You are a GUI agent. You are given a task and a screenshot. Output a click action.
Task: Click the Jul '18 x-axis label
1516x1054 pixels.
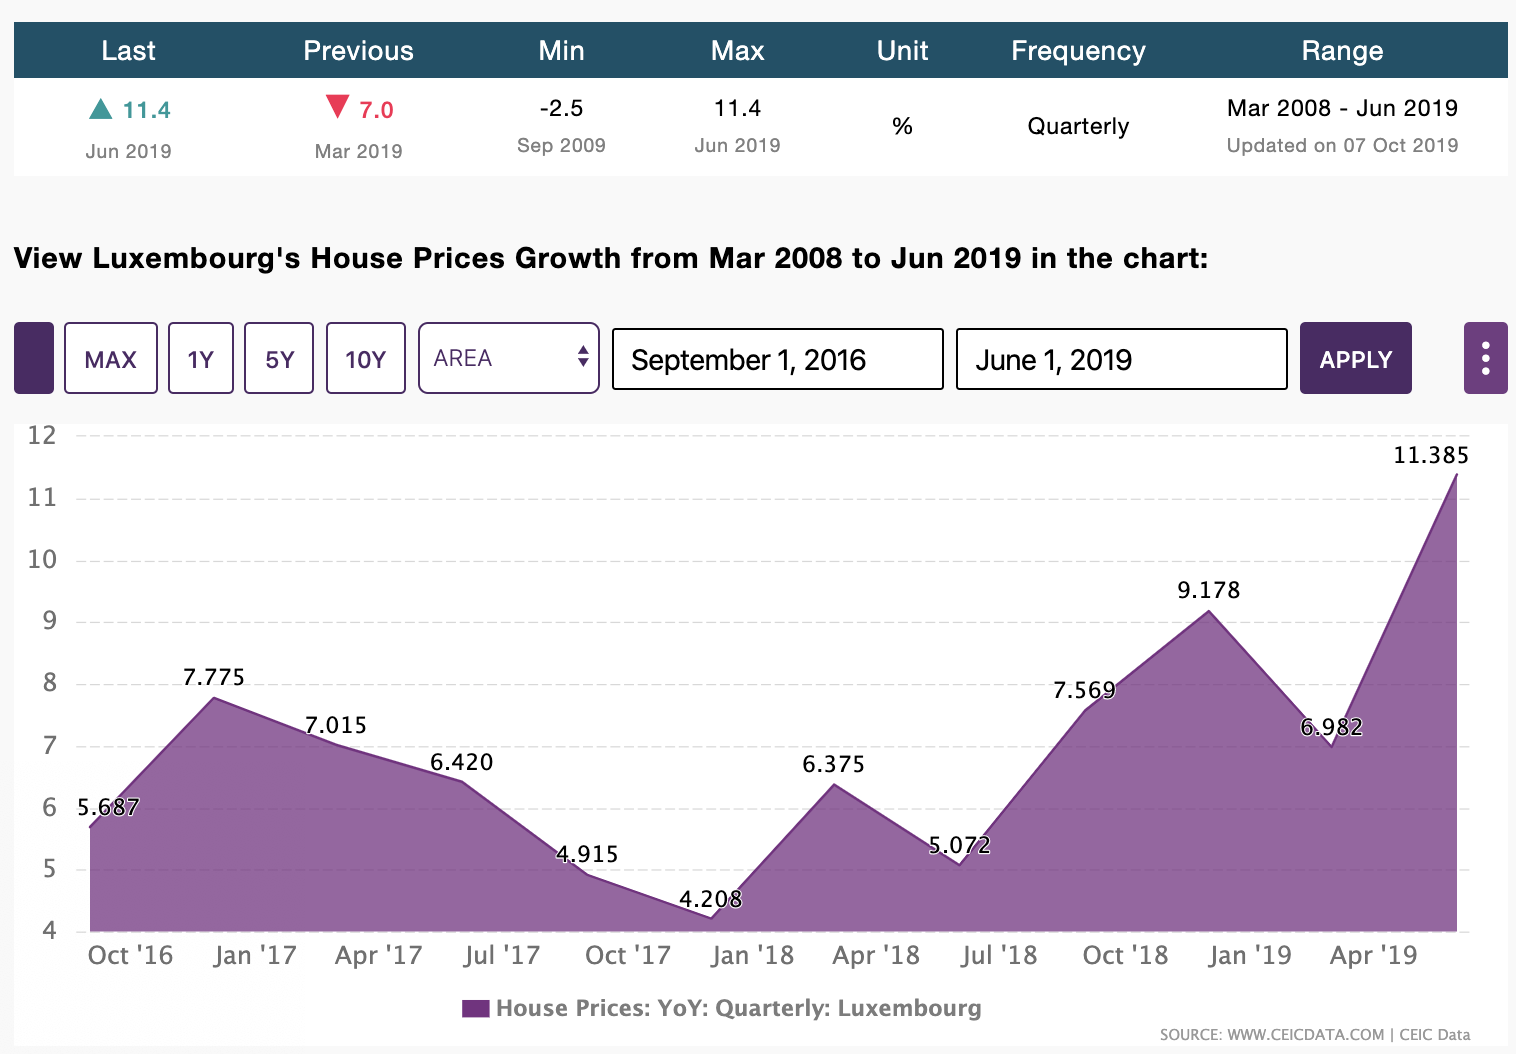[999, 955]
